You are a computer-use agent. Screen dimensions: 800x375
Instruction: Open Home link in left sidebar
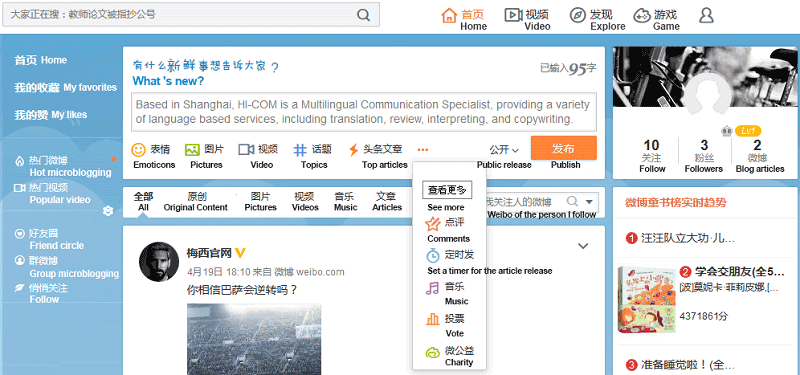click(41, 60)
